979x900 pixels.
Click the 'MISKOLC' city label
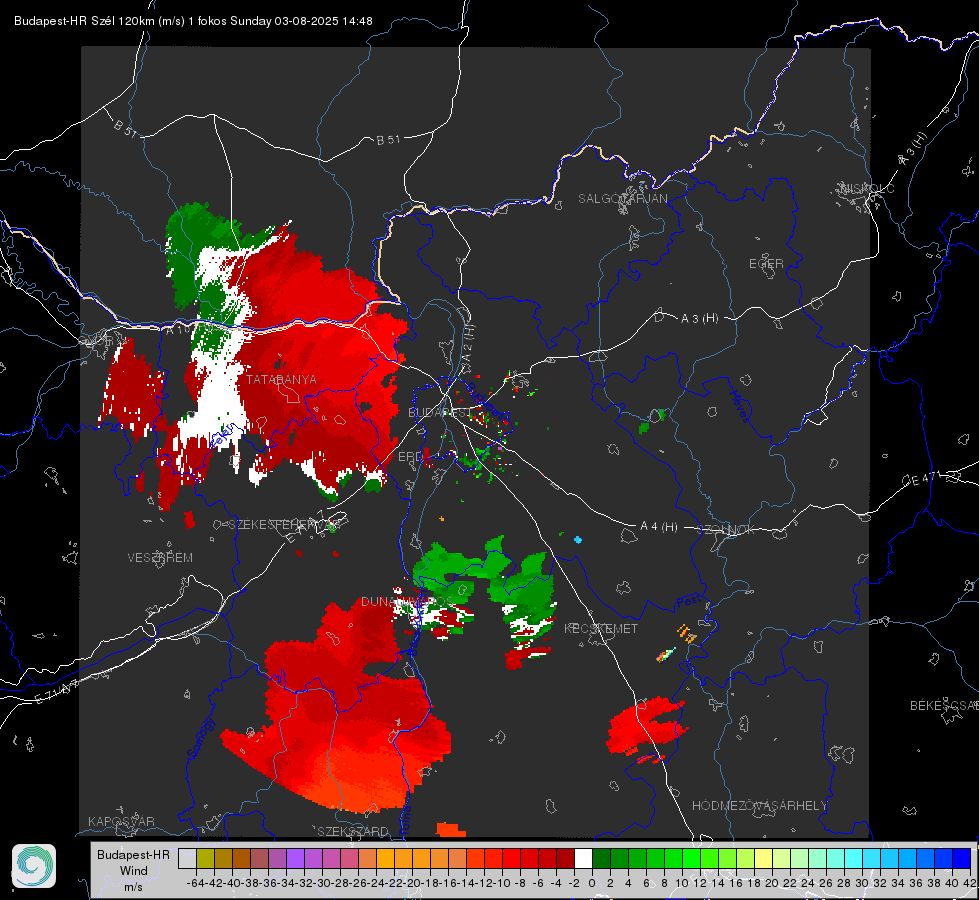pos(867,188)
